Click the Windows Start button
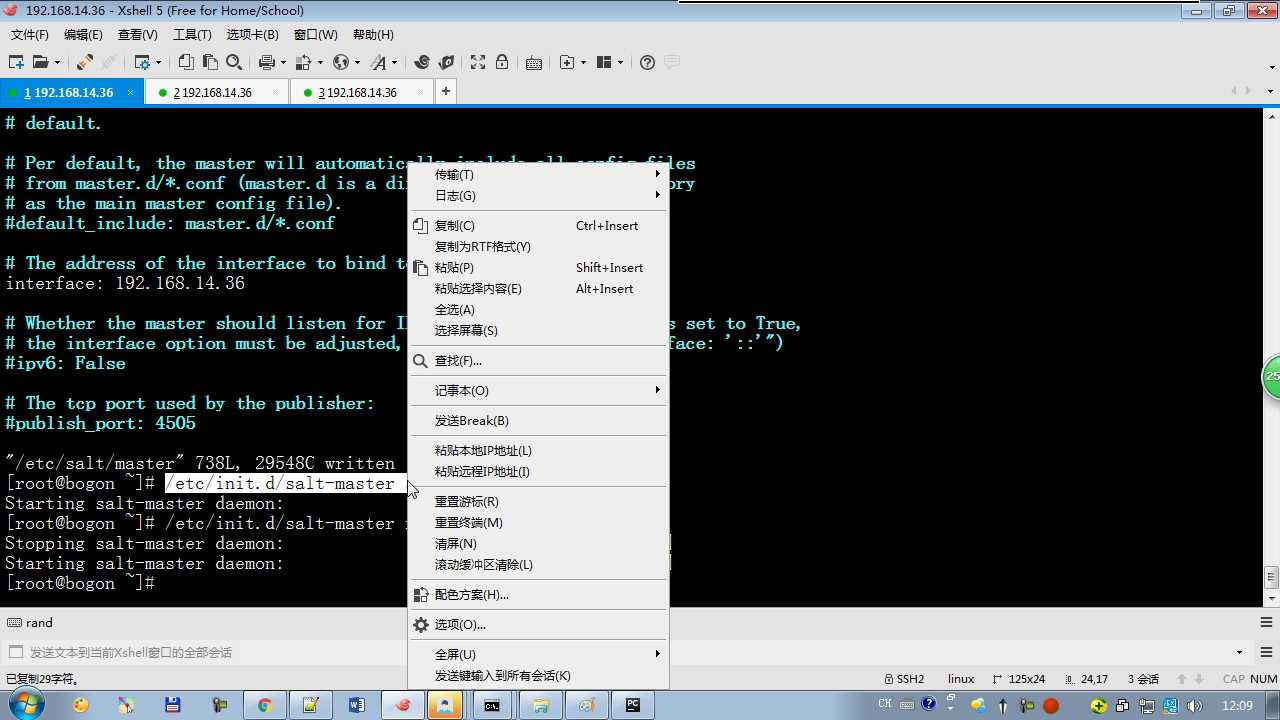This screenshot has width=1280, height=720. [x=24, y=705]
